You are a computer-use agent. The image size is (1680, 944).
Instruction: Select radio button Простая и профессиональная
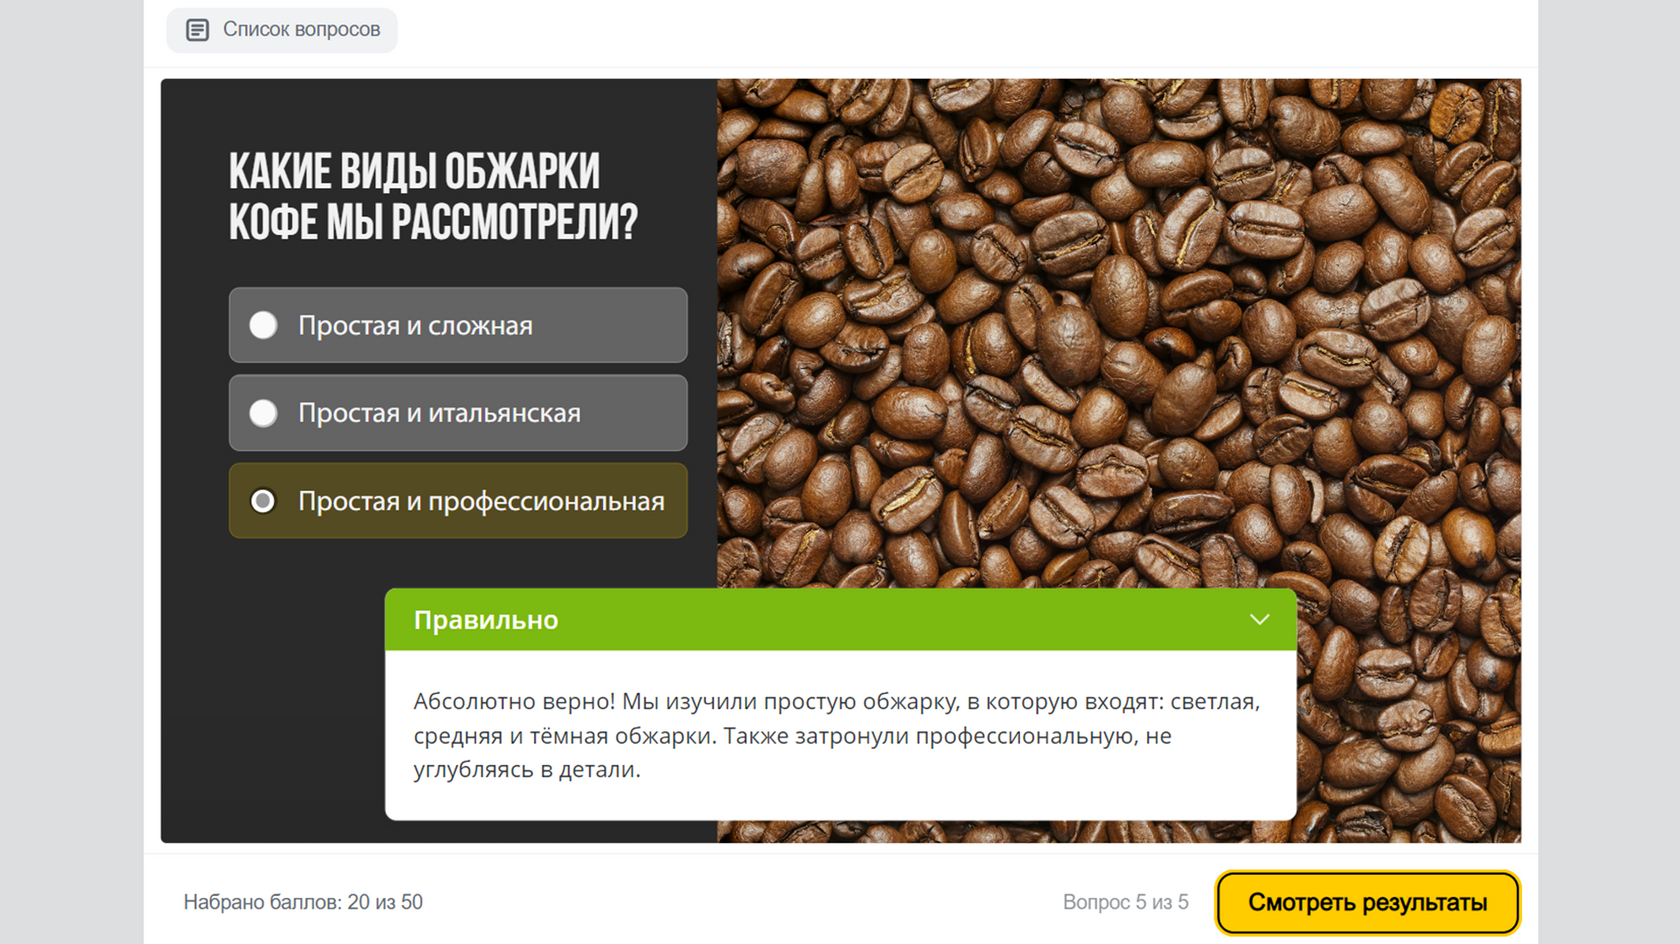[x=263, y=501]
